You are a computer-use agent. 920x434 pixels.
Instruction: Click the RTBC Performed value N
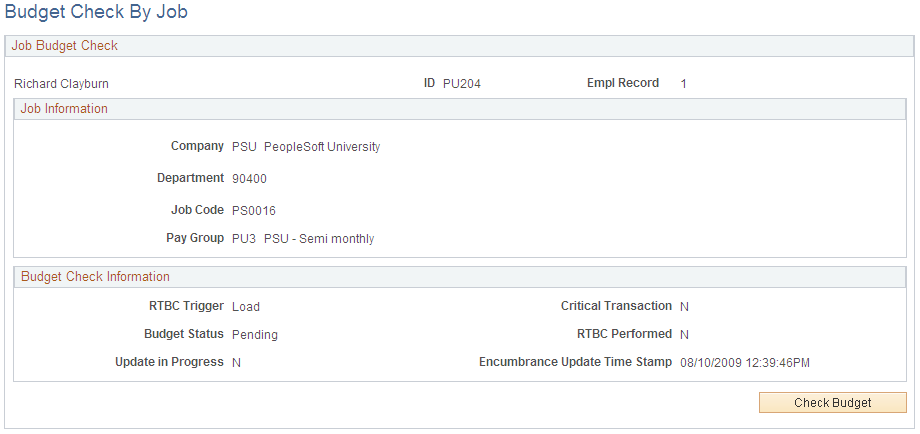pos(684,334)
